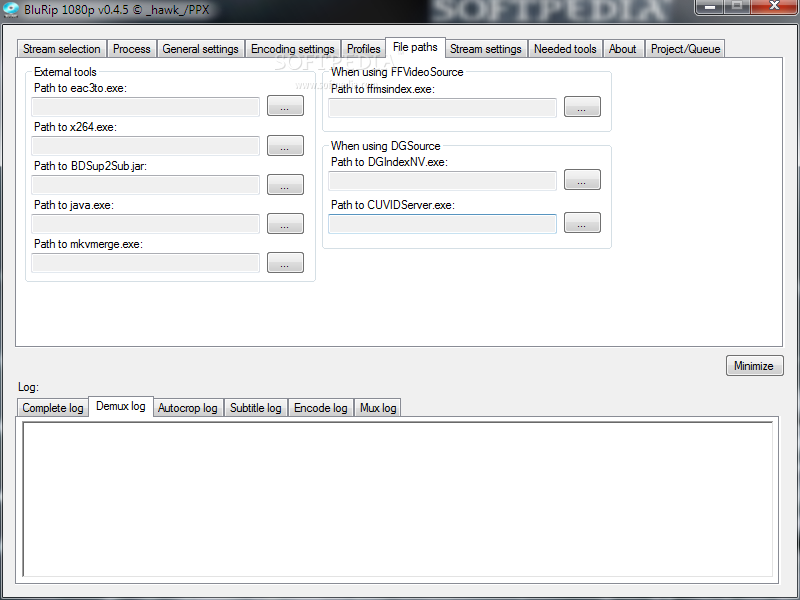Screen dimensions: 800x600
Task: Select the File paths tab
Action: pos(415,47)
